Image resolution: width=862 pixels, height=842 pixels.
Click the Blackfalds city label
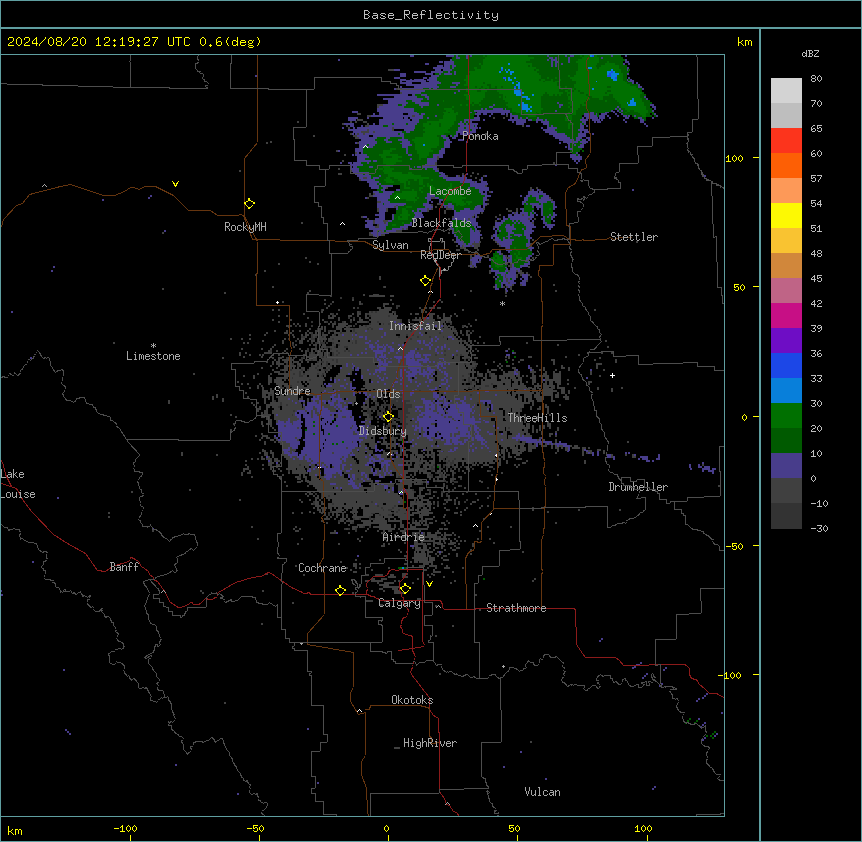tap(441, 223)
